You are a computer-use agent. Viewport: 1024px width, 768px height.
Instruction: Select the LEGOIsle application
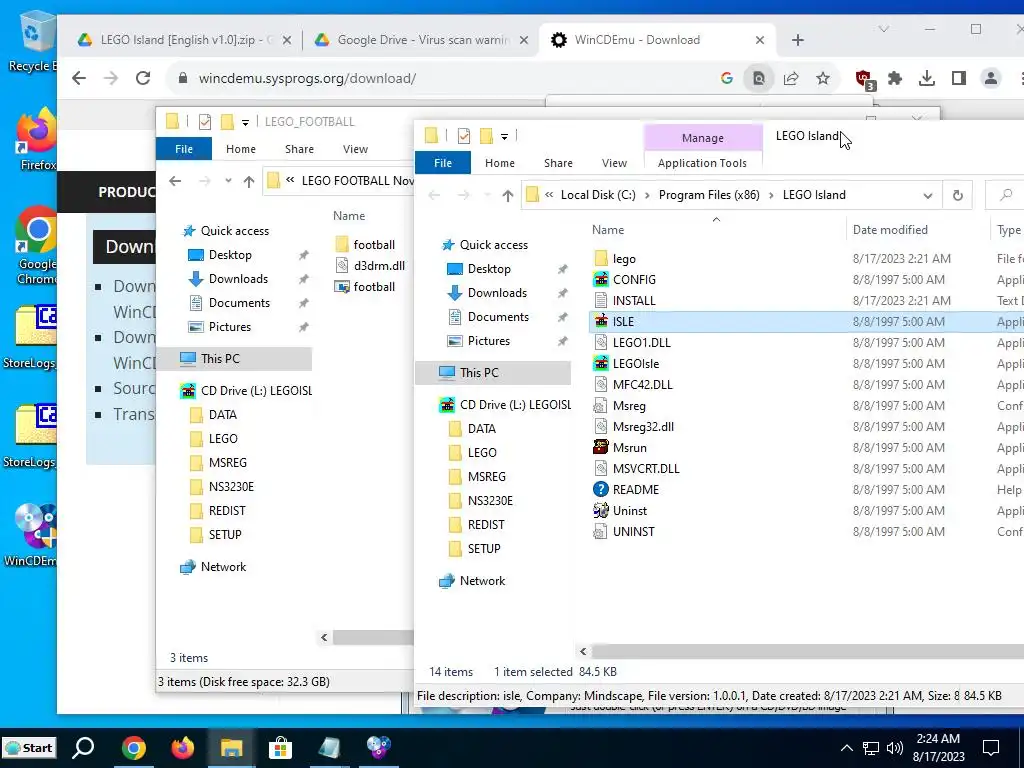tap(635, 364)
